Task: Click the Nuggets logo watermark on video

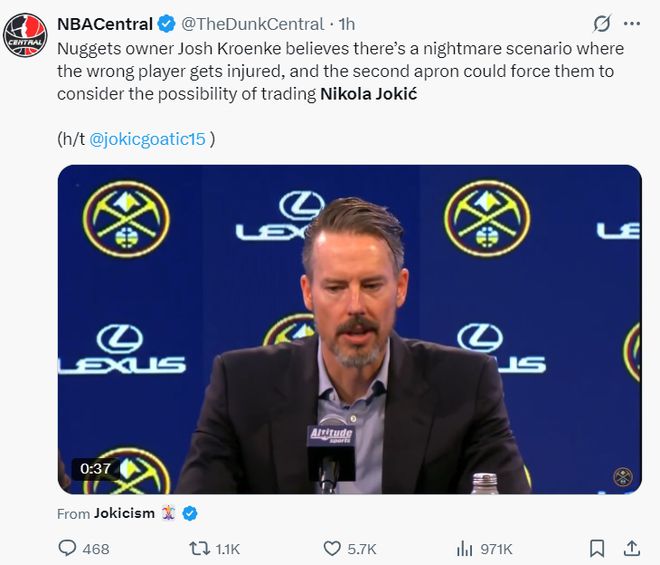Action: coord(621,477)
